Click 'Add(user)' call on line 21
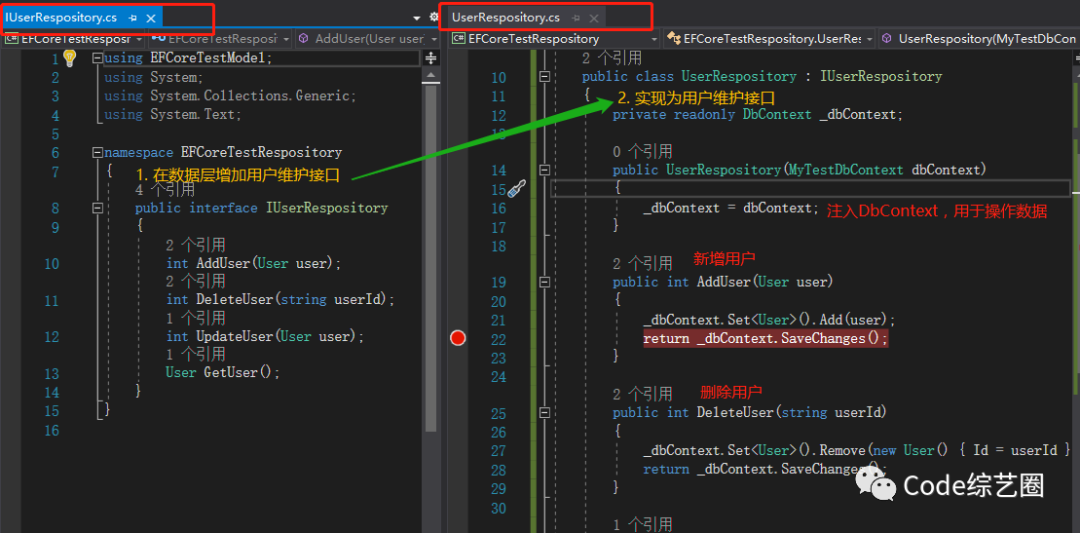Image resolution: width=1080 pixels, height=533 pixels. 853,320
